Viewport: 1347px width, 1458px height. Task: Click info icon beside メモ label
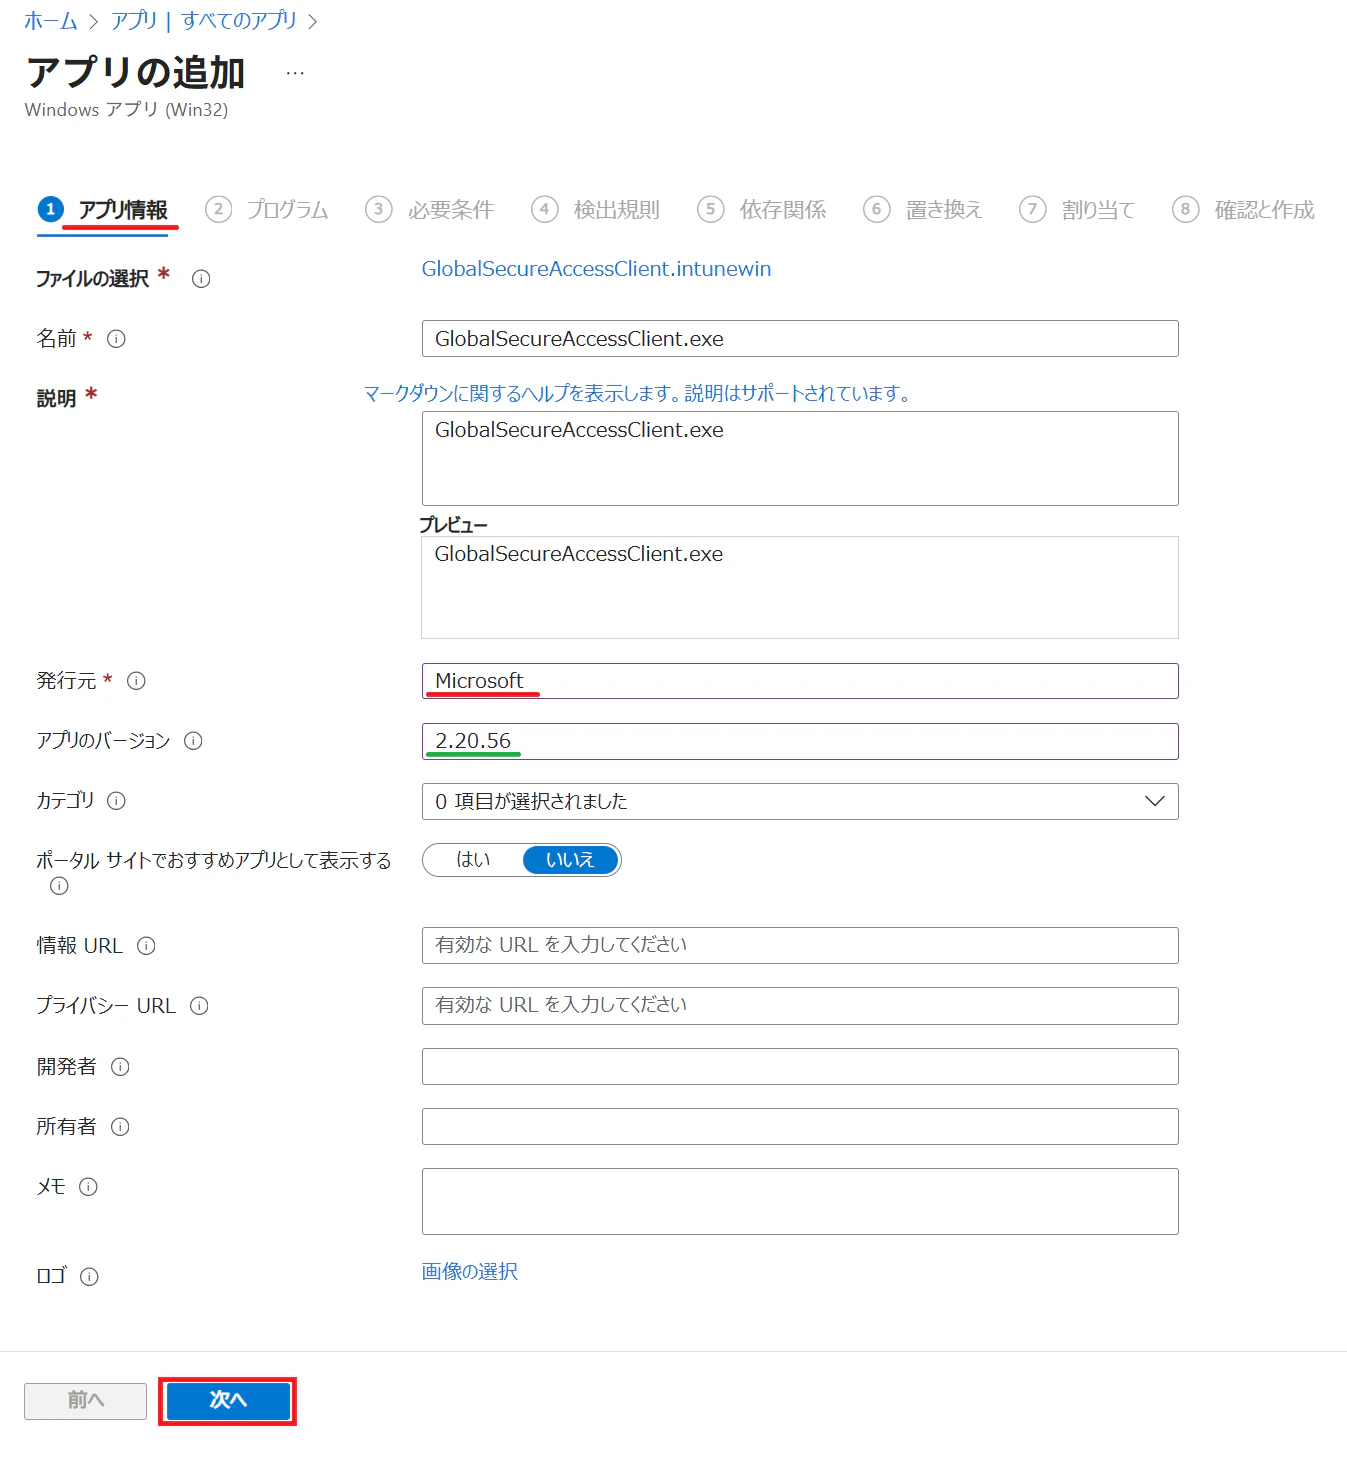coord(88,1187)
